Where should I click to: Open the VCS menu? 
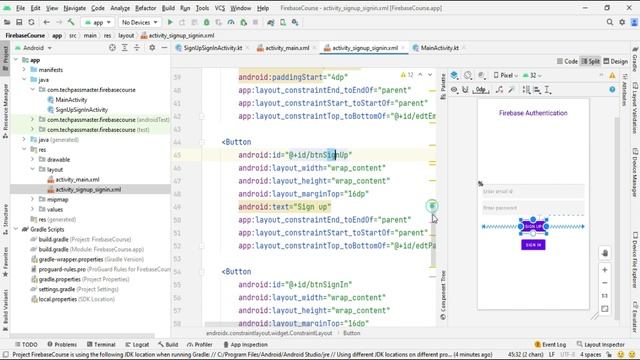tap(220, 8)
